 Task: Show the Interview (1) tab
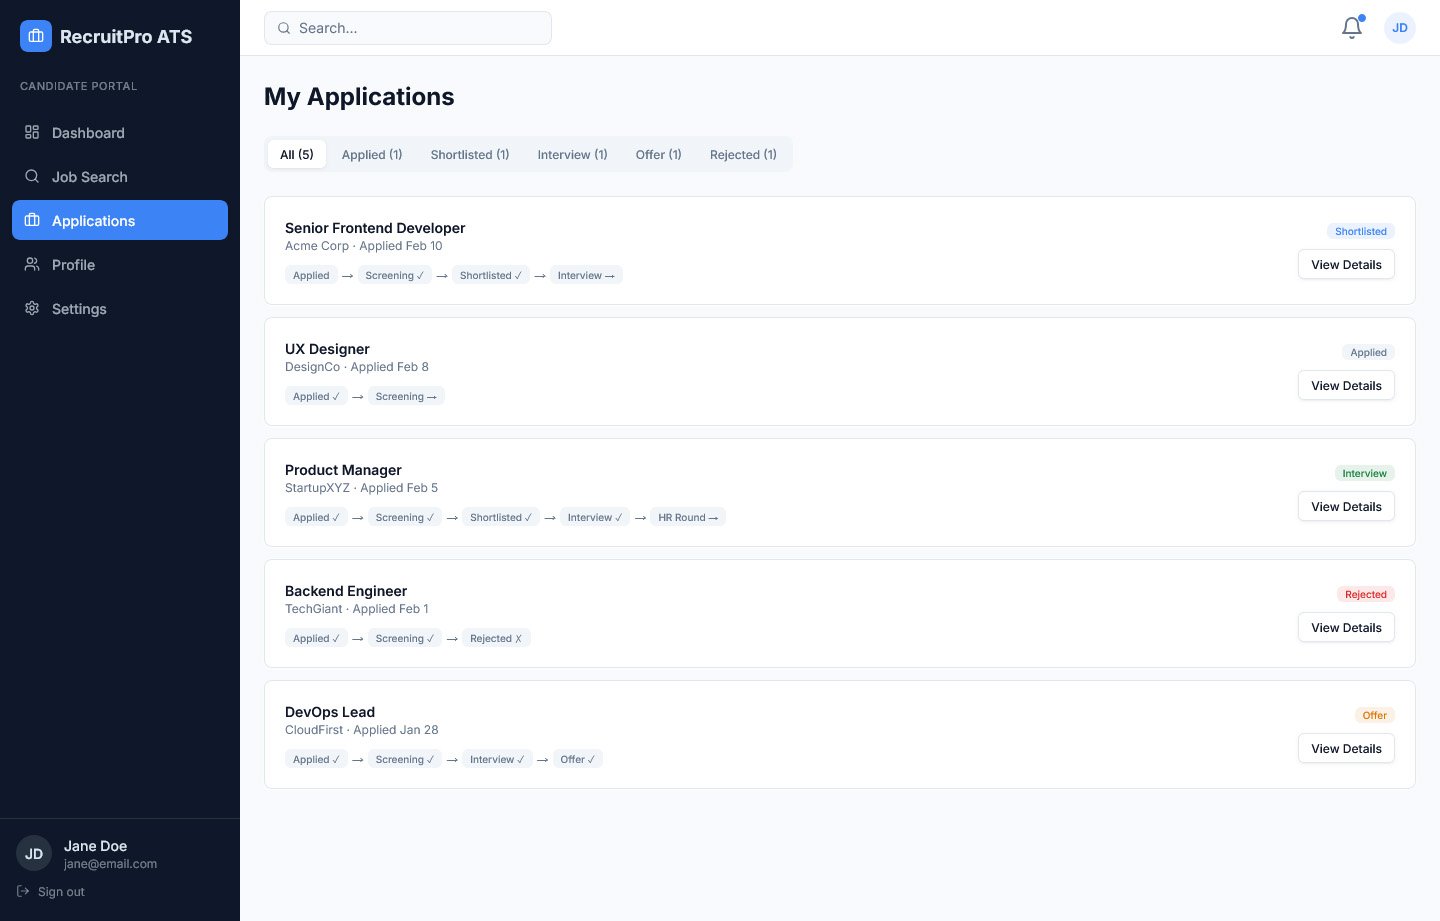[x=572, y=155]
